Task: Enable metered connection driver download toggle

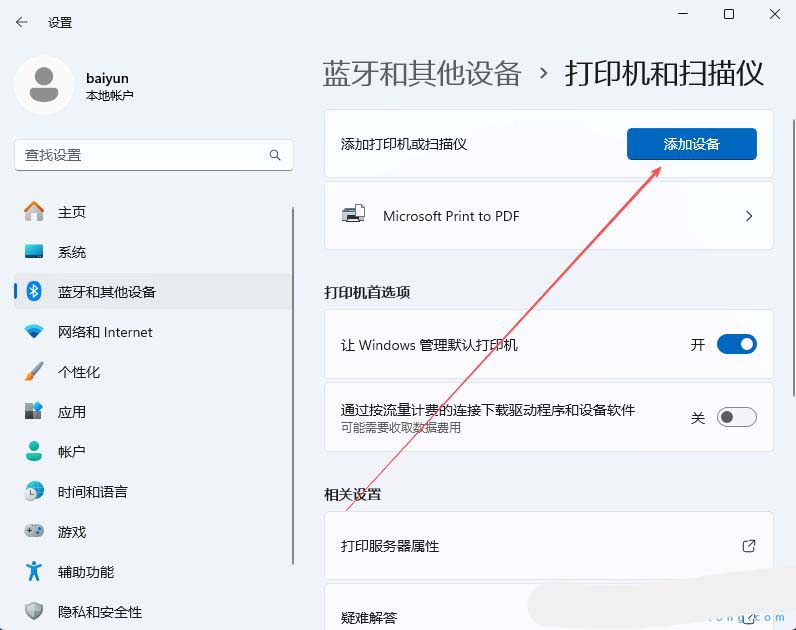Action: [x=737, y=417]
